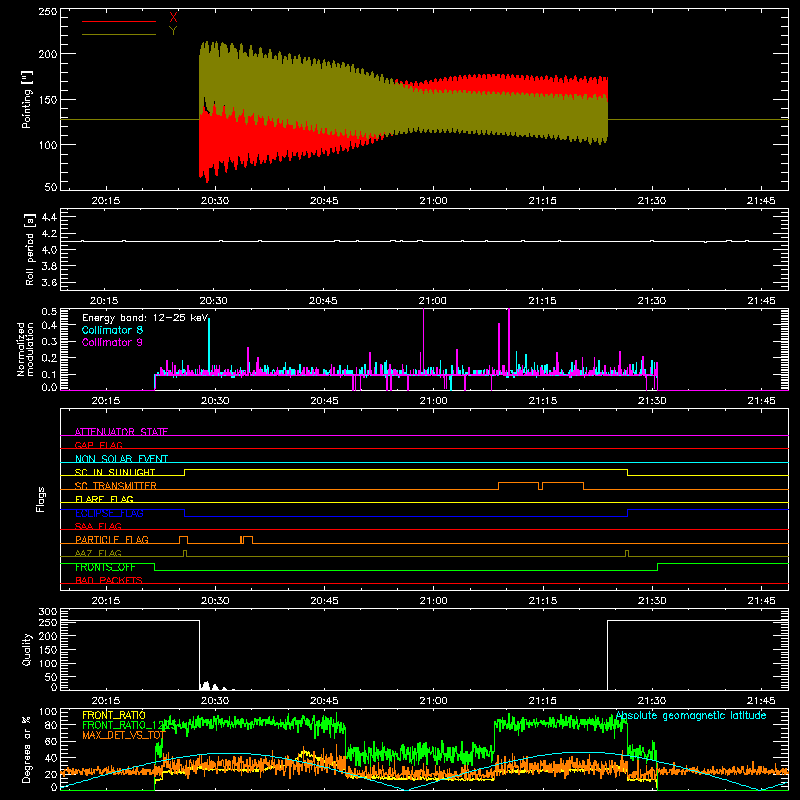Click the Flags axis title
The height and width of the screenshot is (800, 800).
[41, 499]
